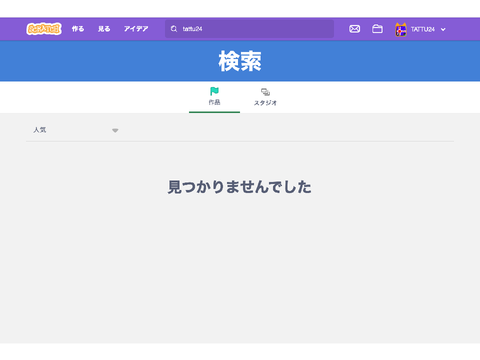Select the 作品 projects tab

[x=214, y=97]
